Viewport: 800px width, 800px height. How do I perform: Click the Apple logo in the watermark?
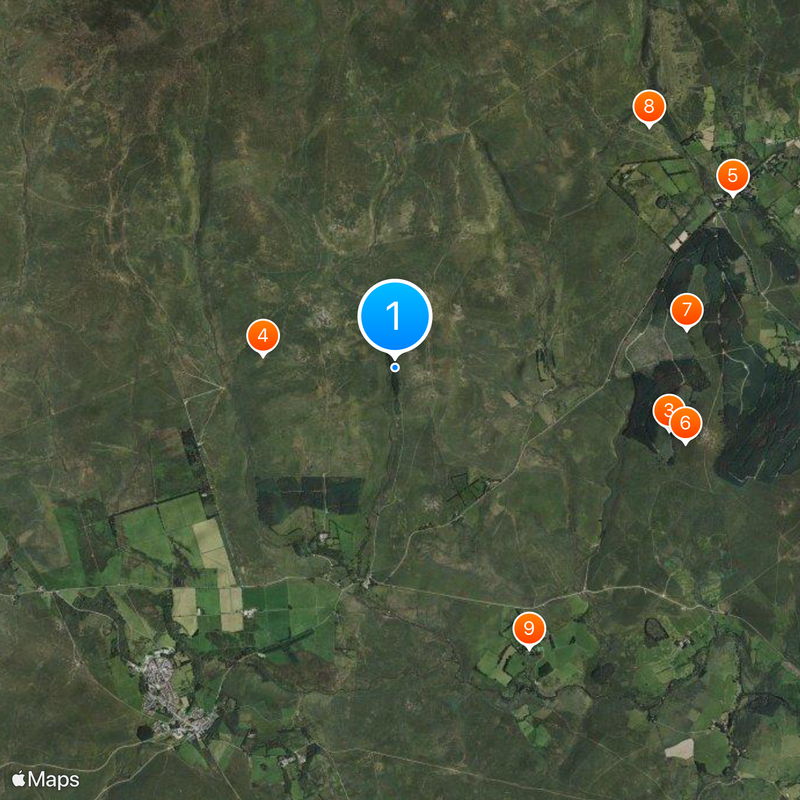point(18,779)
